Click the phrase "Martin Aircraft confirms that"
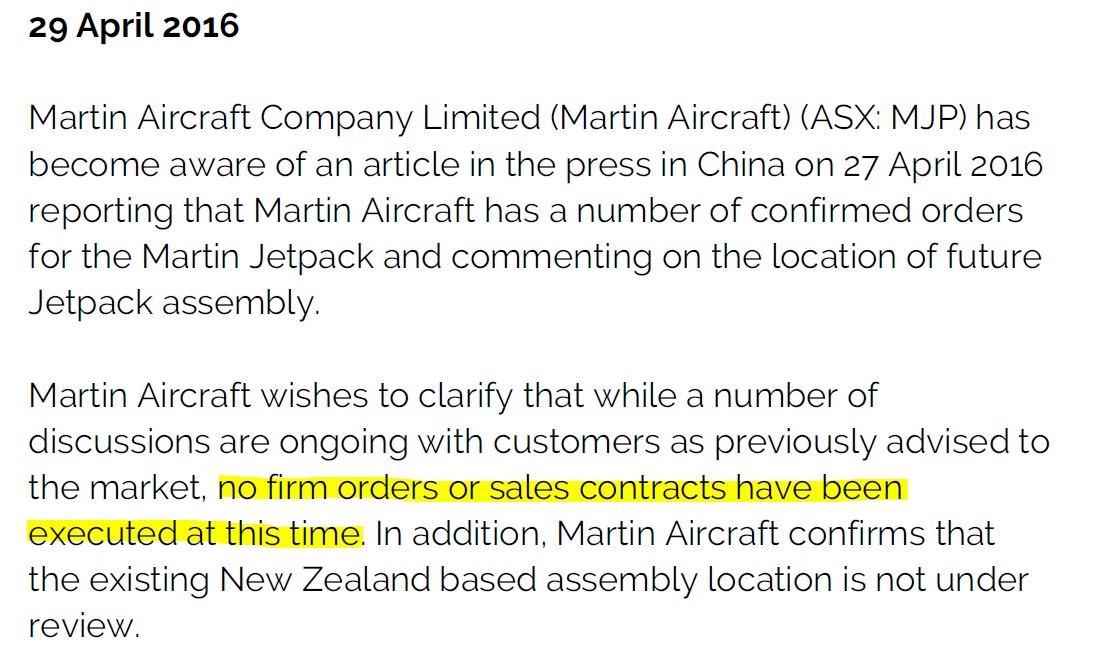Screen dimensions: 1095x660 tap(775, 534)
